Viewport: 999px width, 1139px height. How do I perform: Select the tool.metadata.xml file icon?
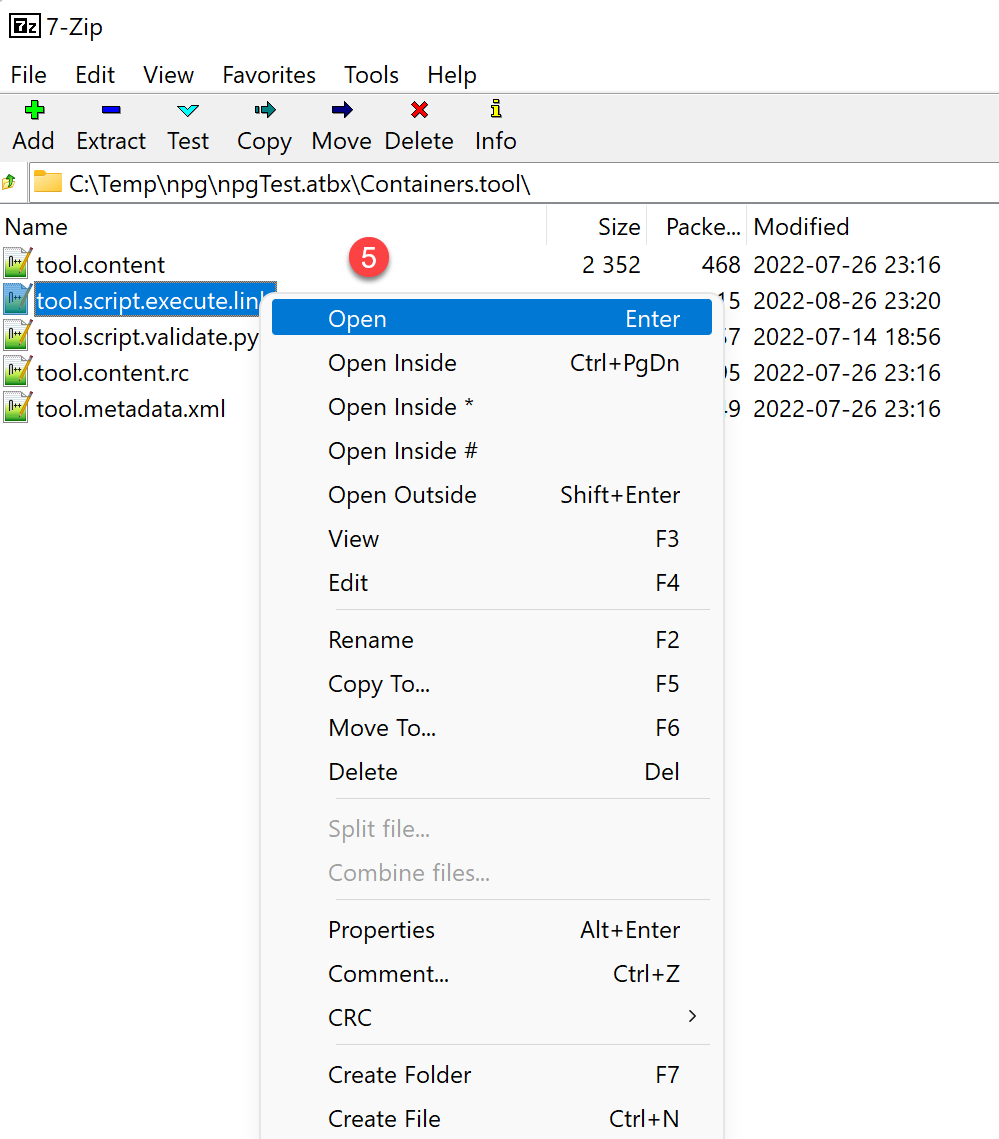click(x=17, y=408)
